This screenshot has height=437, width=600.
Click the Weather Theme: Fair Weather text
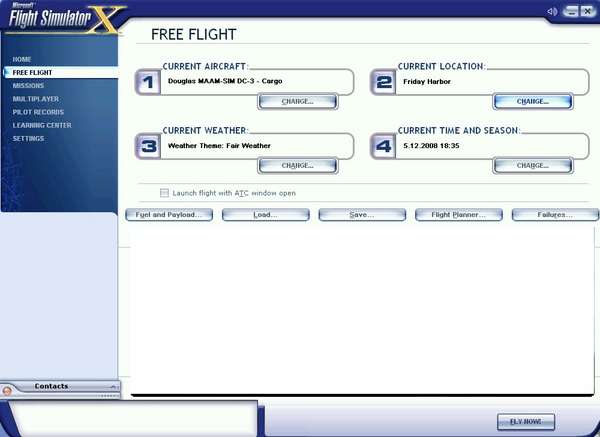click(219, 146)
